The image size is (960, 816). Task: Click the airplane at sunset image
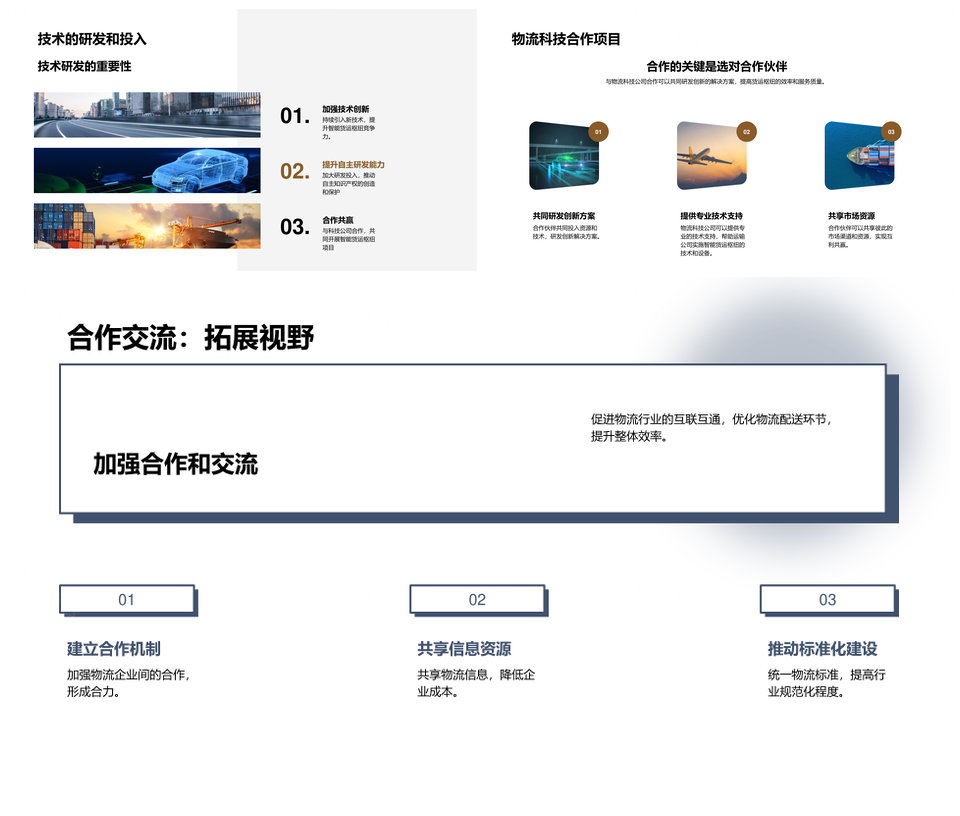(711, 156)
